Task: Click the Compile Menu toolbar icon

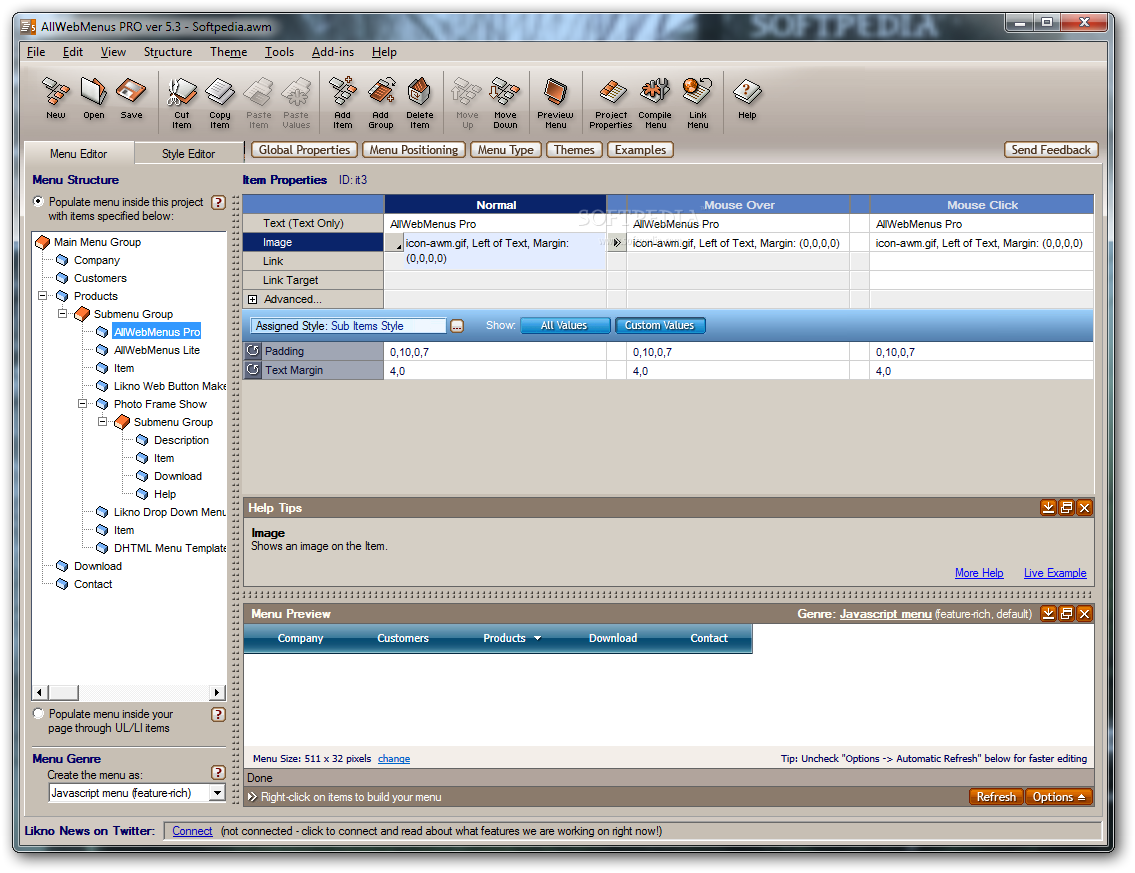Action: 655,104
